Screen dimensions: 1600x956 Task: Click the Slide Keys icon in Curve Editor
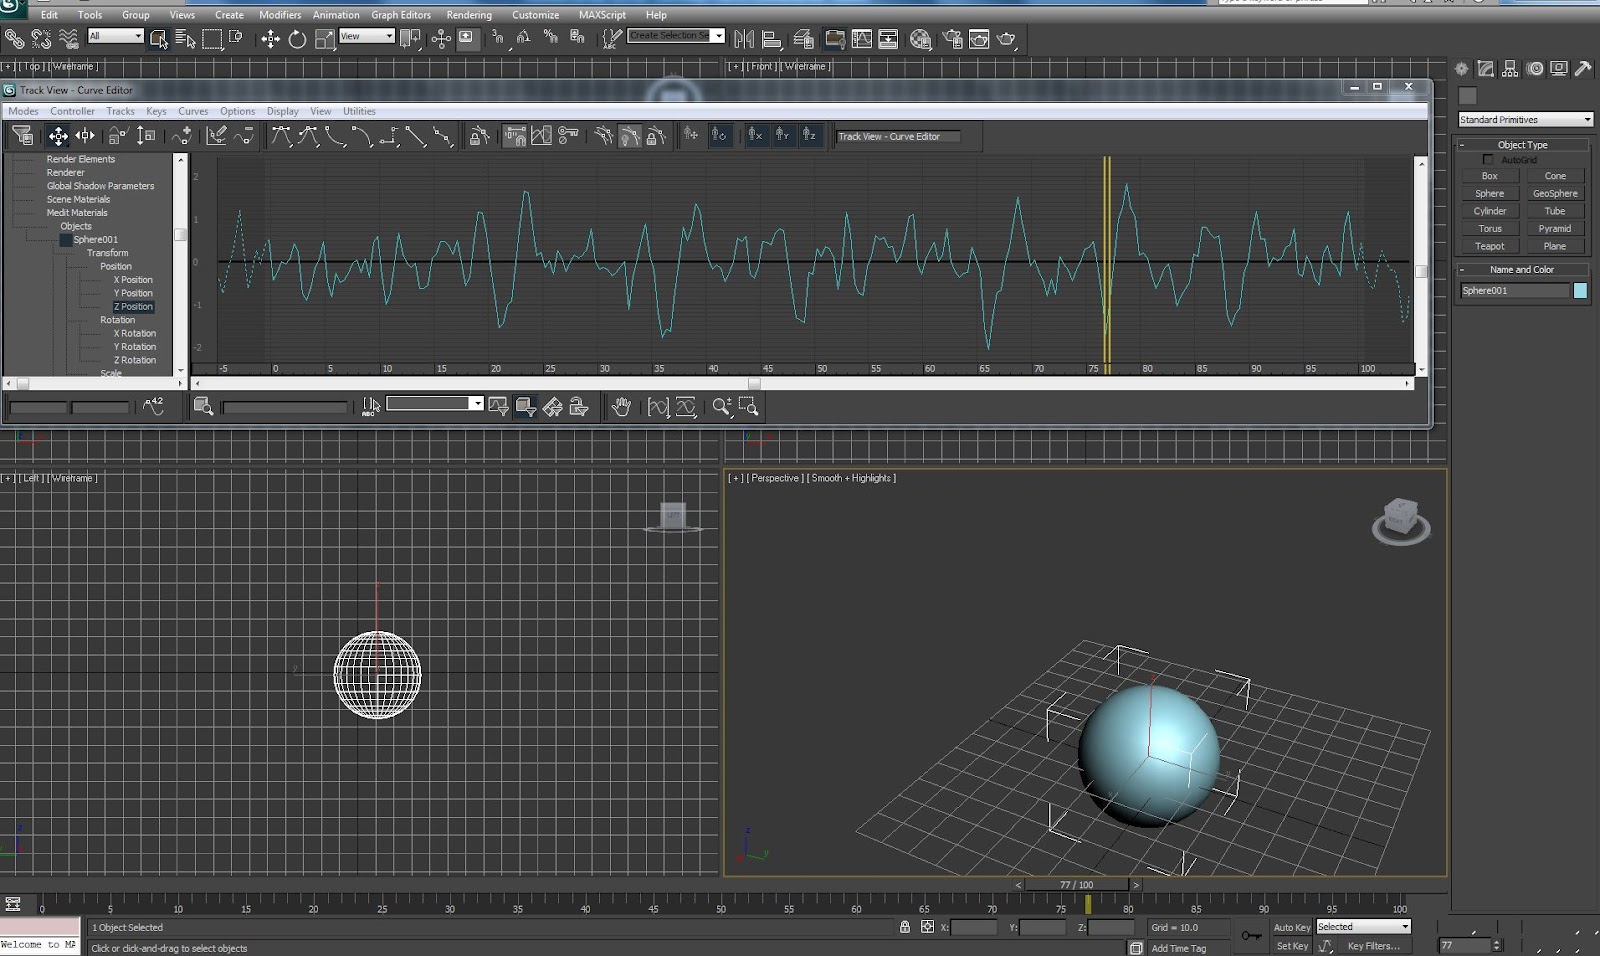(x=86, y=136)
